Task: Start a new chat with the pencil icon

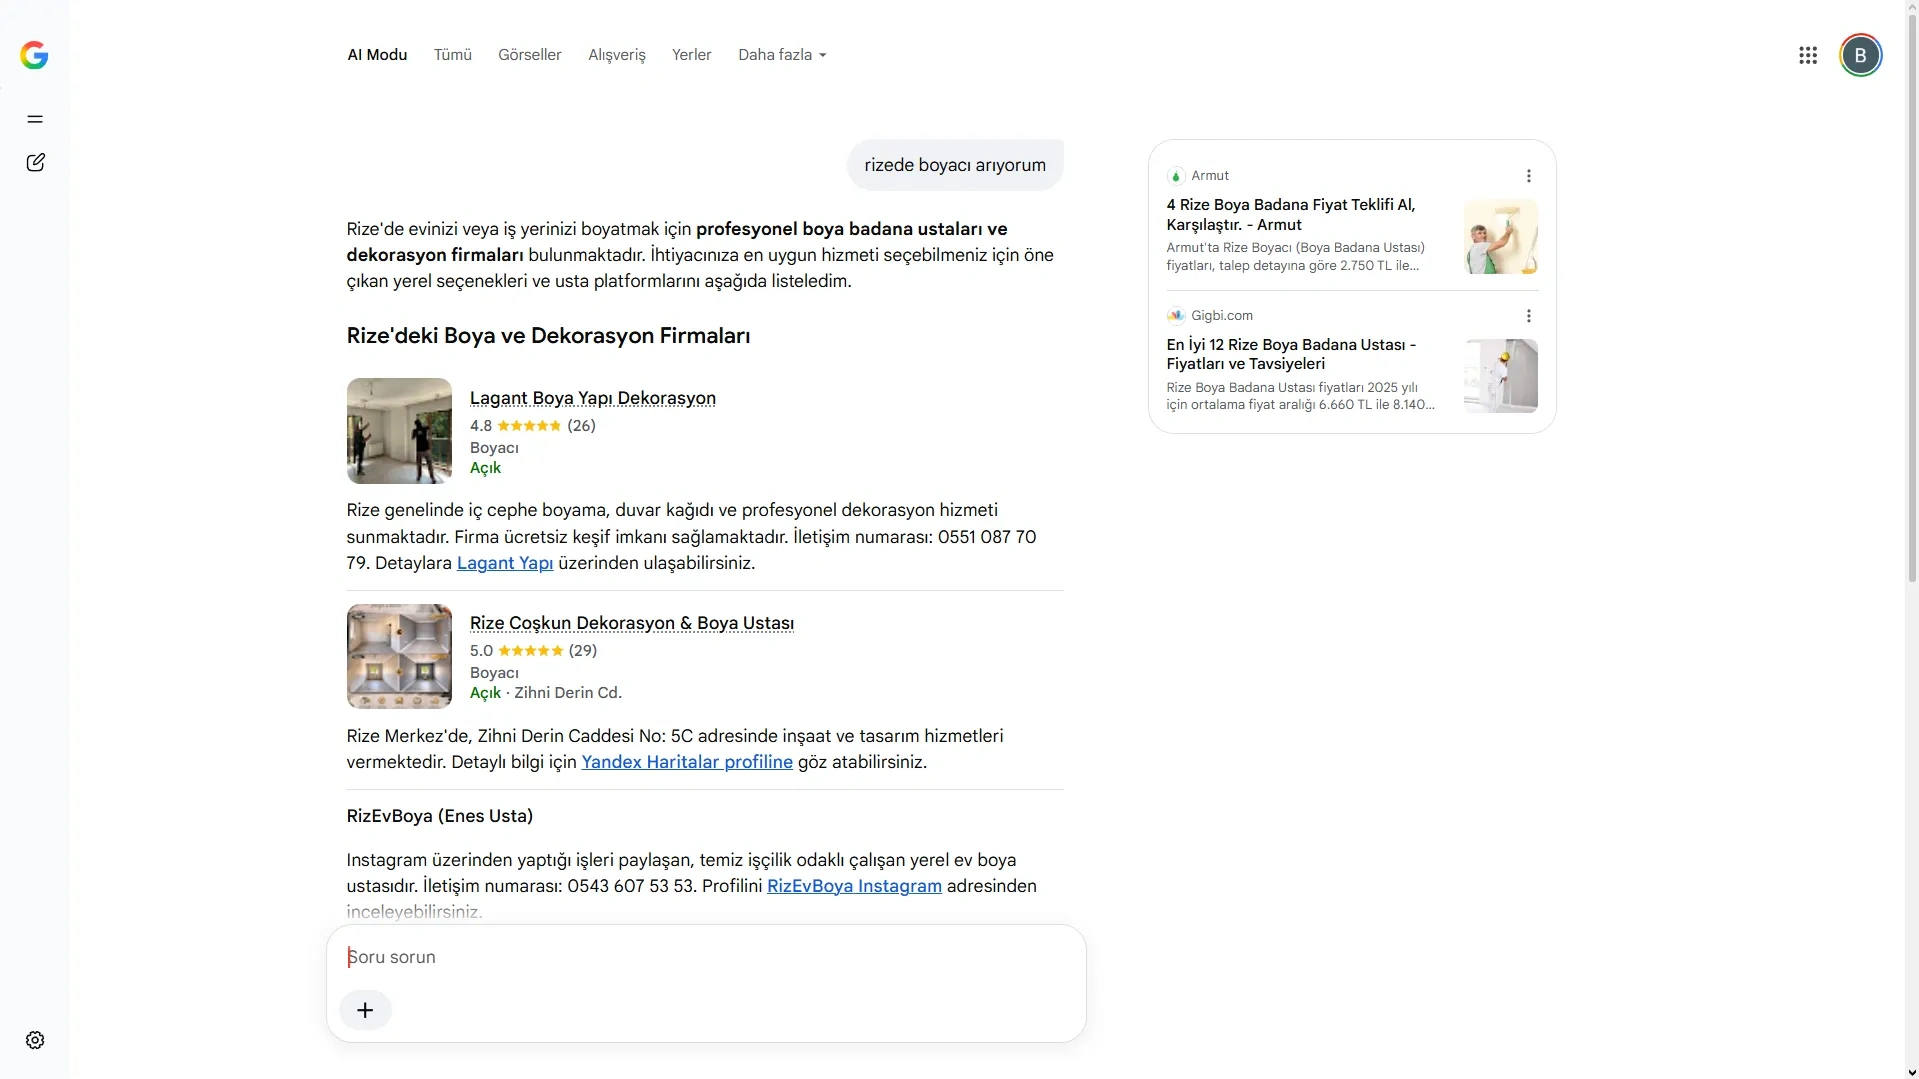Action: point(35,162)
